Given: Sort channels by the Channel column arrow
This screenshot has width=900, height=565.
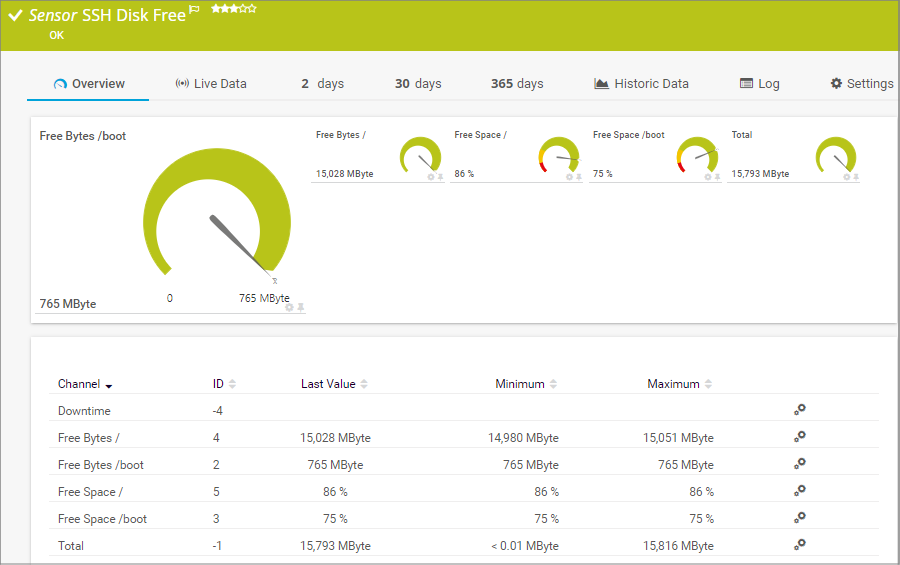Looking at the screenshot, I should [x=108, y=385].
